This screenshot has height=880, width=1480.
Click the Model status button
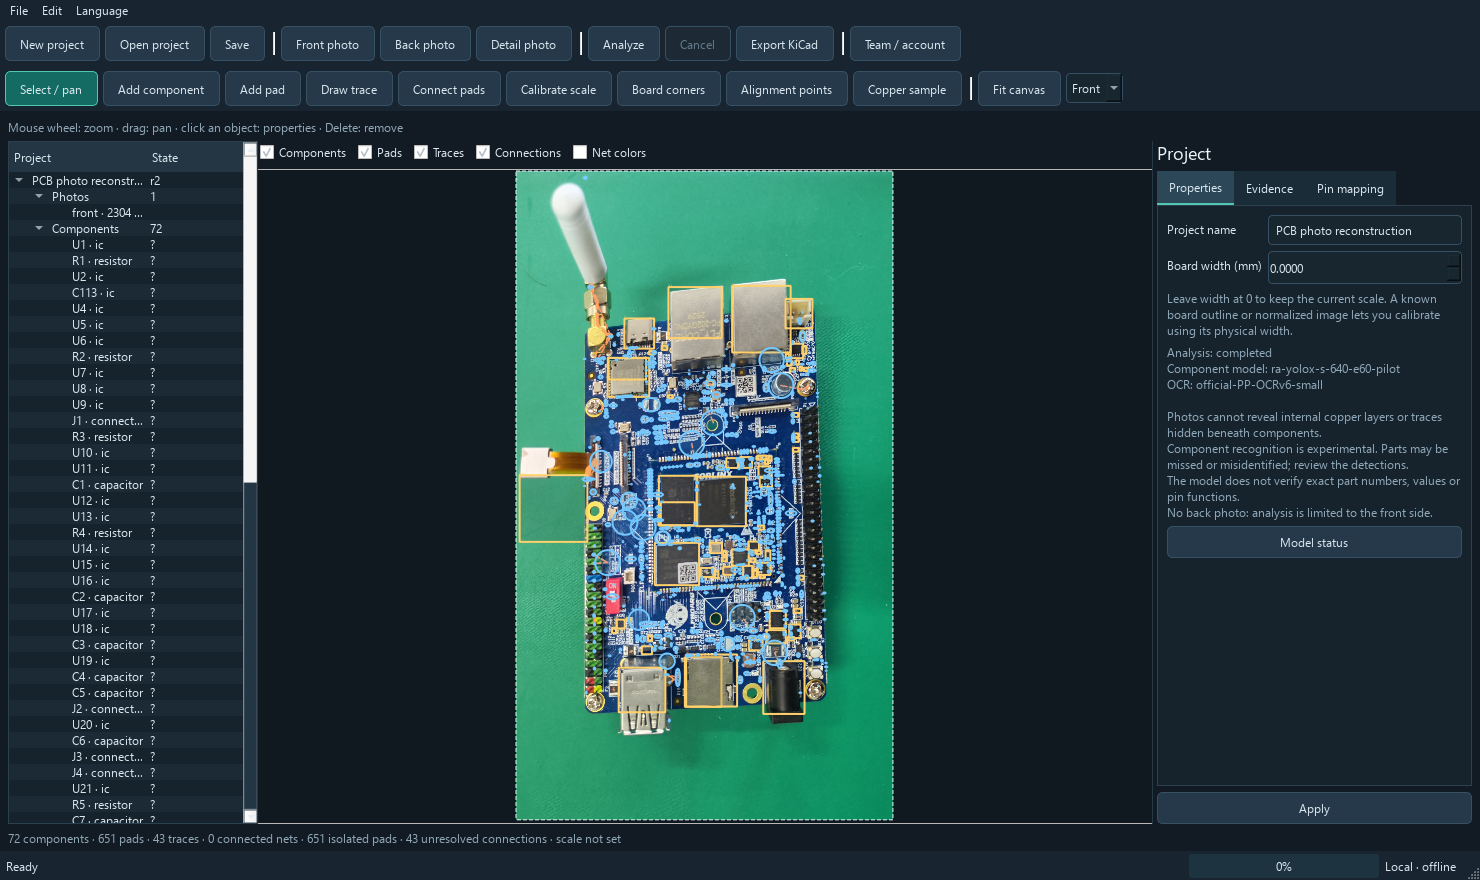click(x=1314, y=543)
